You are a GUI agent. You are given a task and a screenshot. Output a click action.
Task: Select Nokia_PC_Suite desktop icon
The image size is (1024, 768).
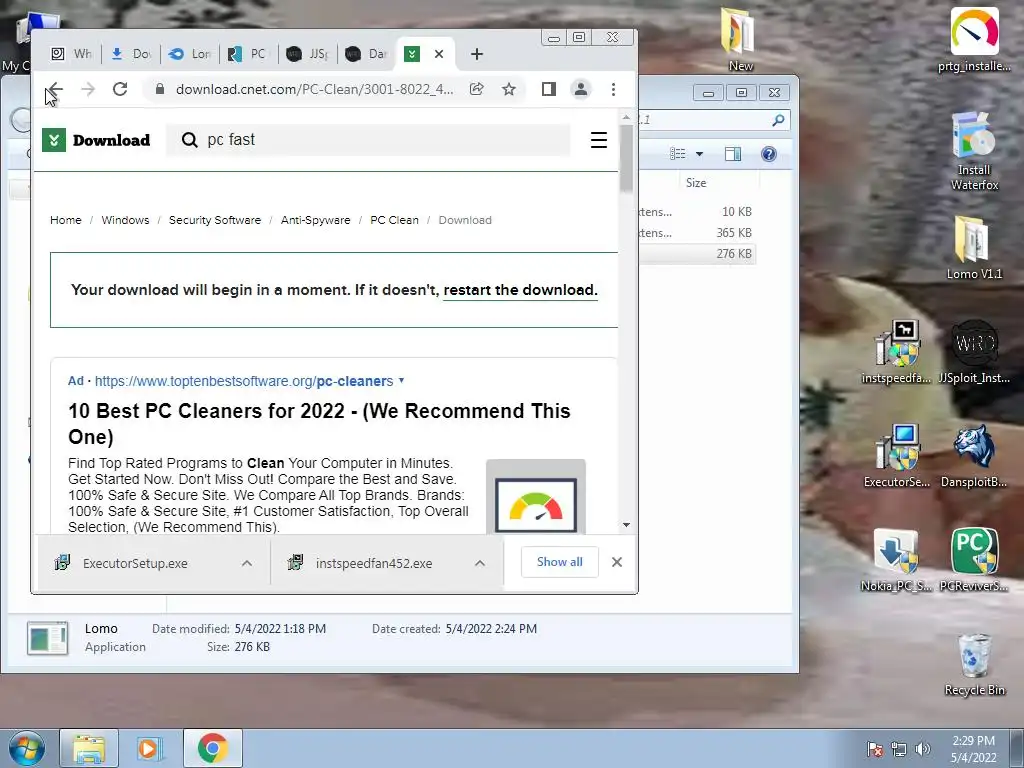point(897,560)
